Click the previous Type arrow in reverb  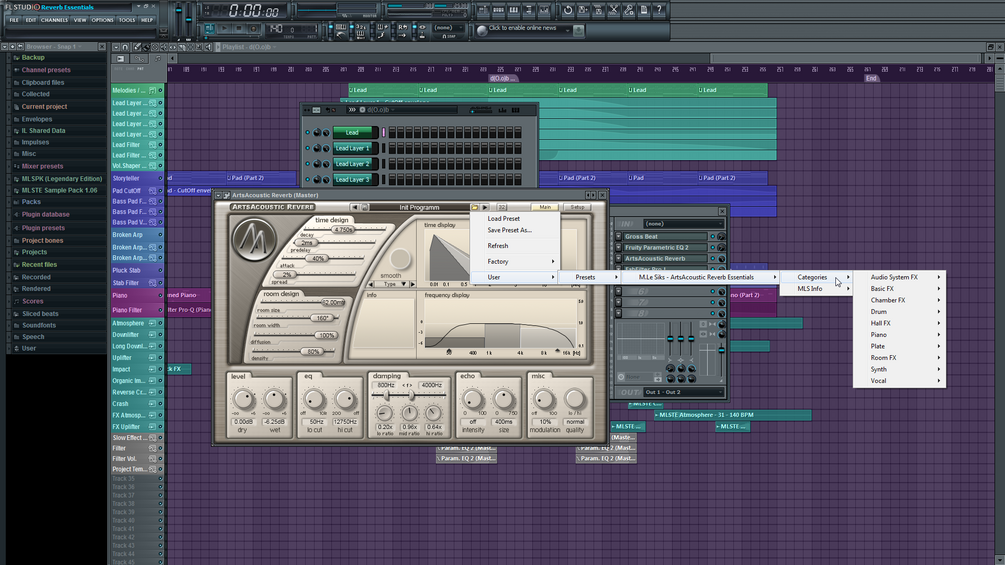(371, 284)
